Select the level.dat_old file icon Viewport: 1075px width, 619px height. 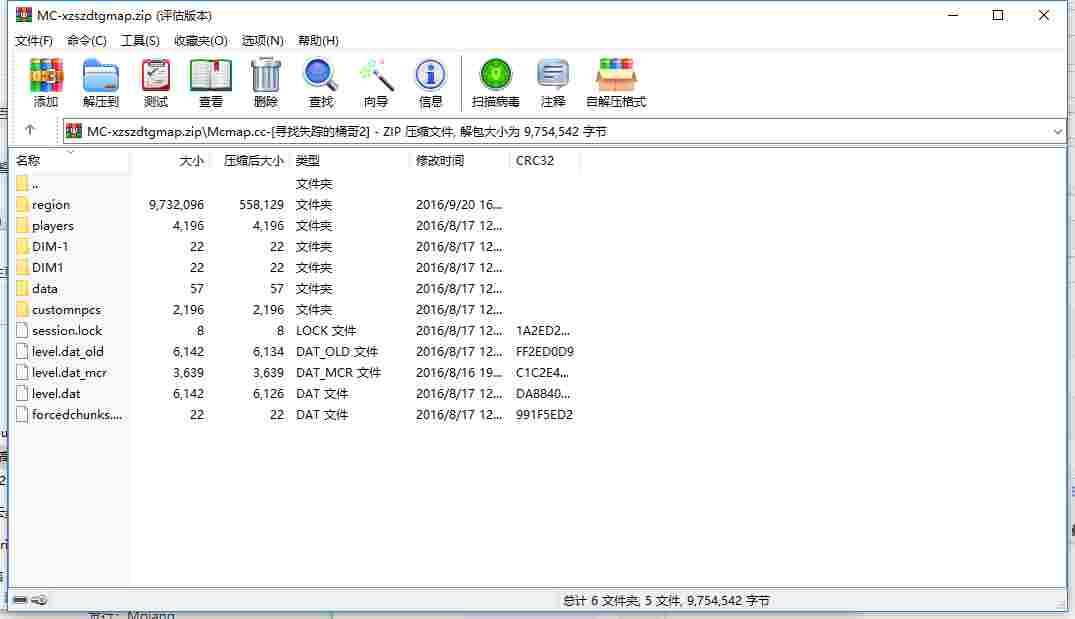coord(22,352)
